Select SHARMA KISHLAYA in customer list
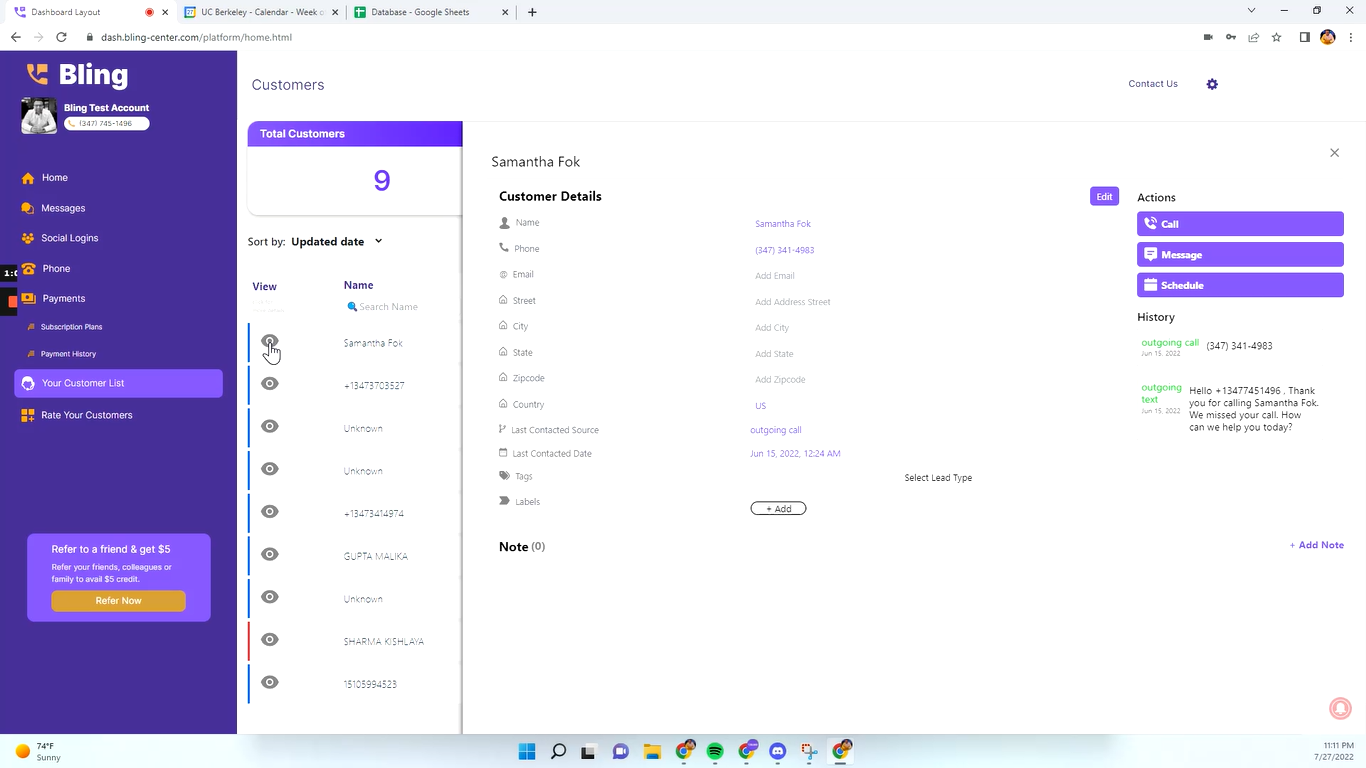 (x=384, y=642)
